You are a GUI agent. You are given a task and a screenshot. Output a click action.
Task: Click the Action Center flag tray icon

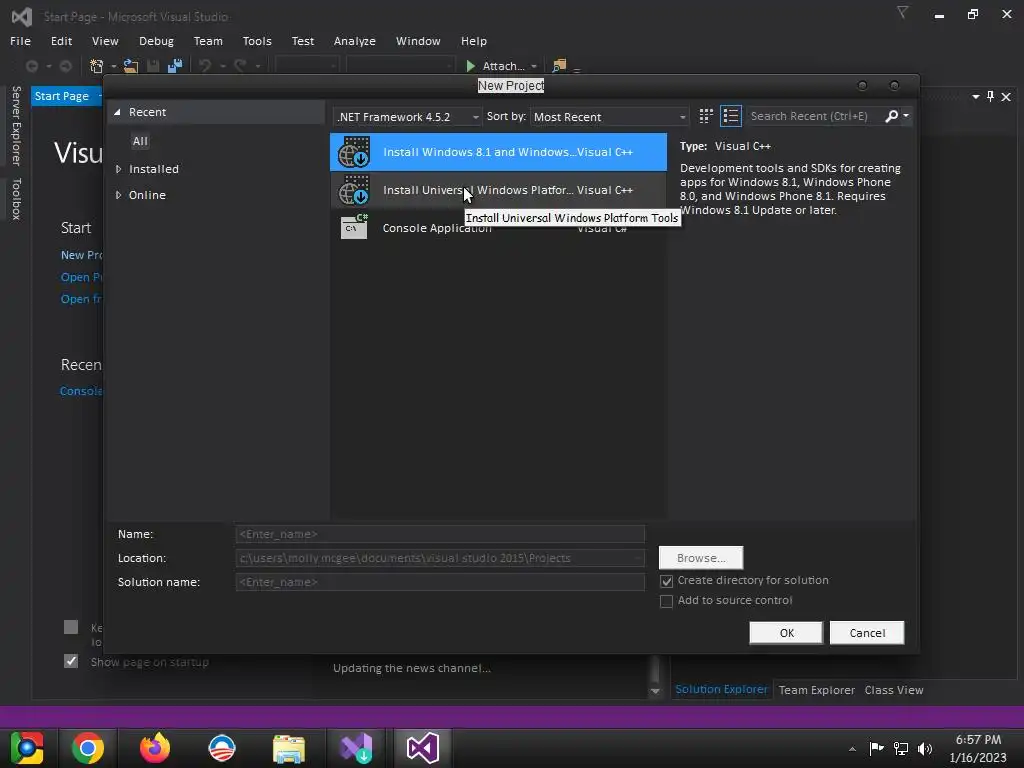876,748
